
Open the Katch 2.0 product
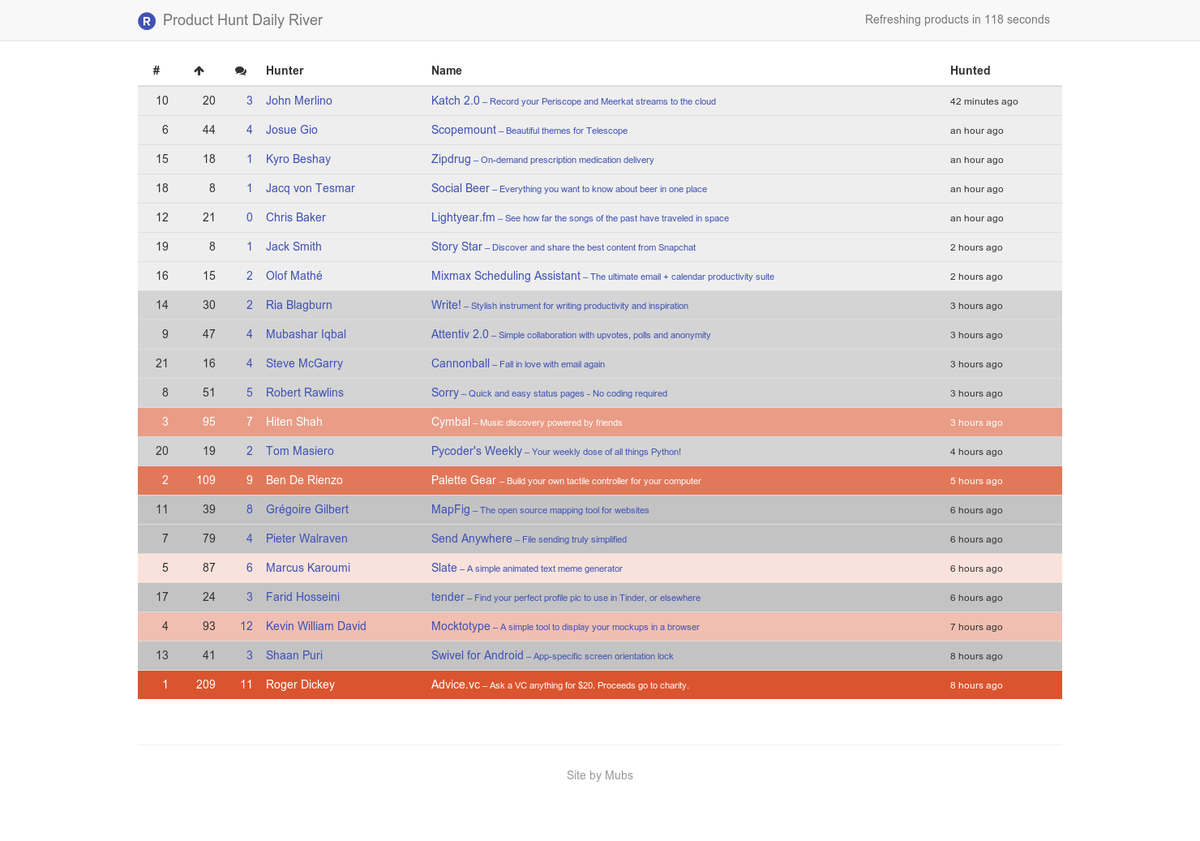click(455, 101)
